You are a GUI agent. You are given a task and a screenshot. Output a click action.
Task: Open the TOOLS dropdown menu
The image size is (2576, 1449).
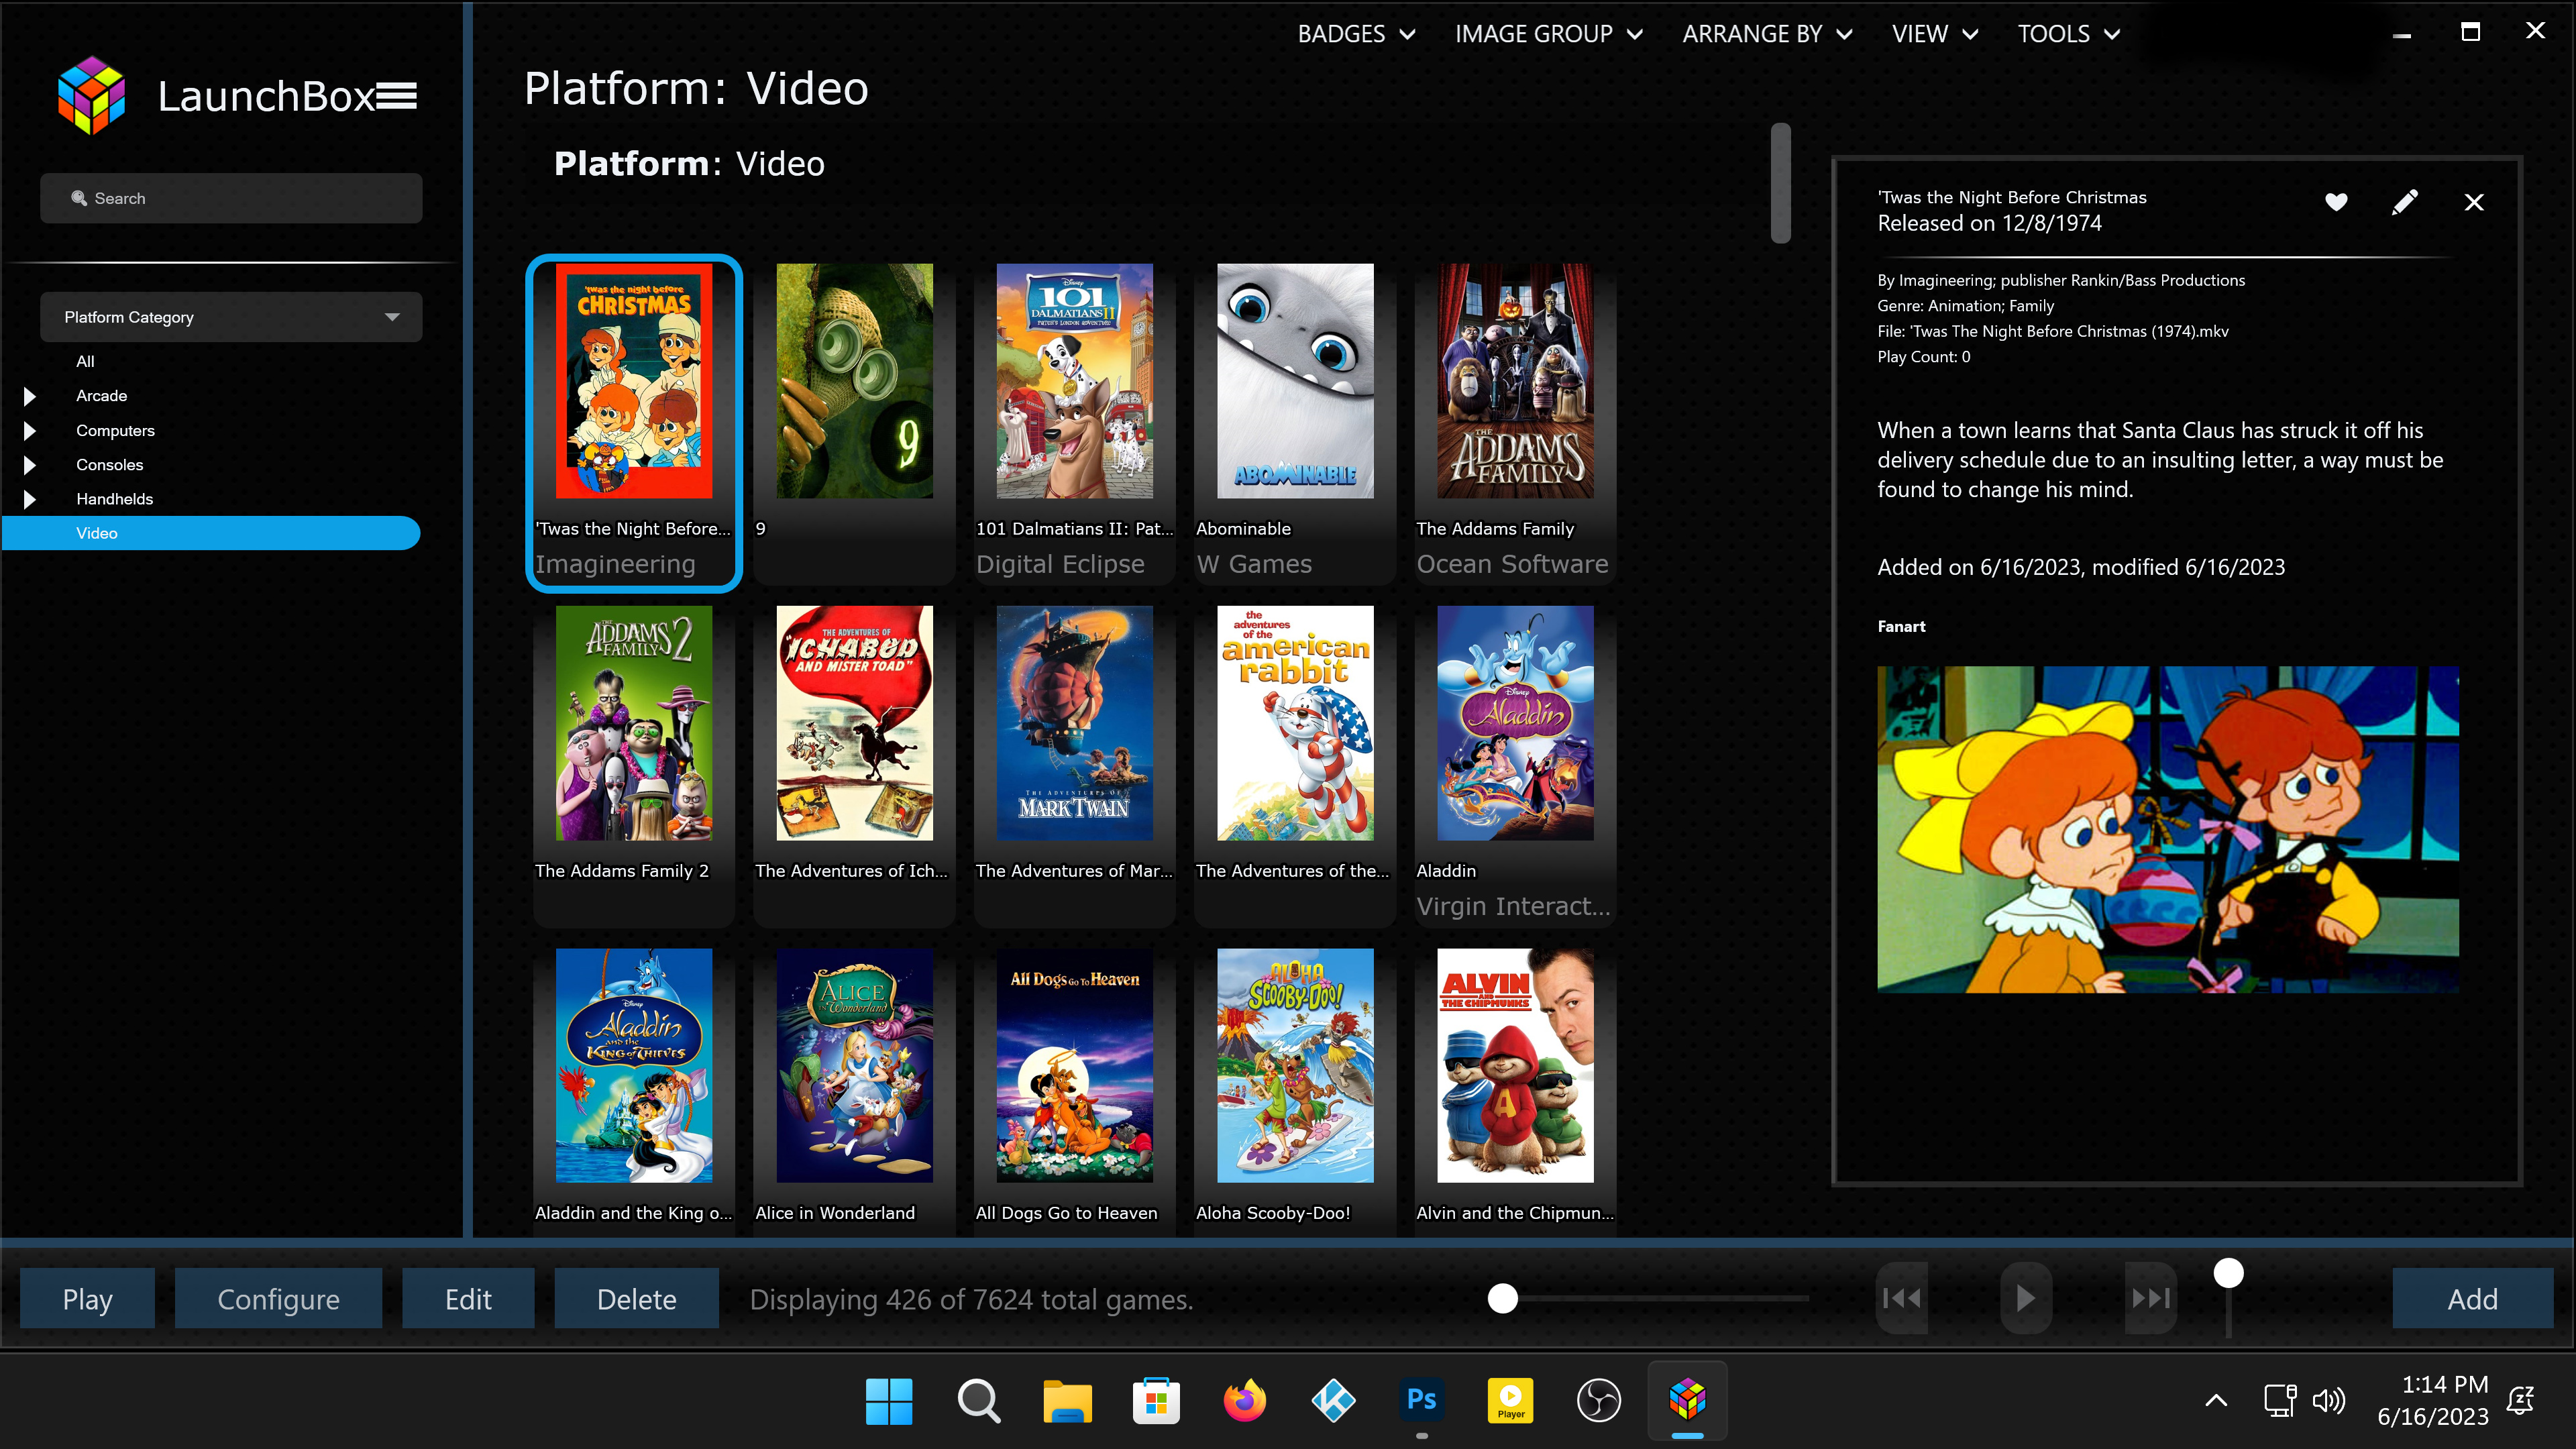pyautogui.click(x=2069, y=34)
